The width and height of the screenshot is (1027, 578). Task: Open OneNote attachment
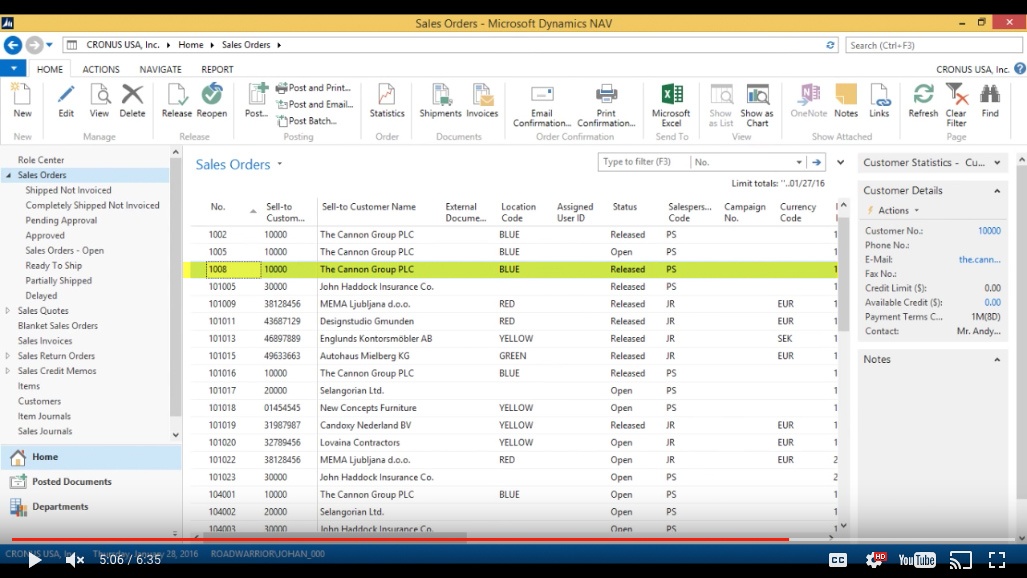[x=809, y=100]
